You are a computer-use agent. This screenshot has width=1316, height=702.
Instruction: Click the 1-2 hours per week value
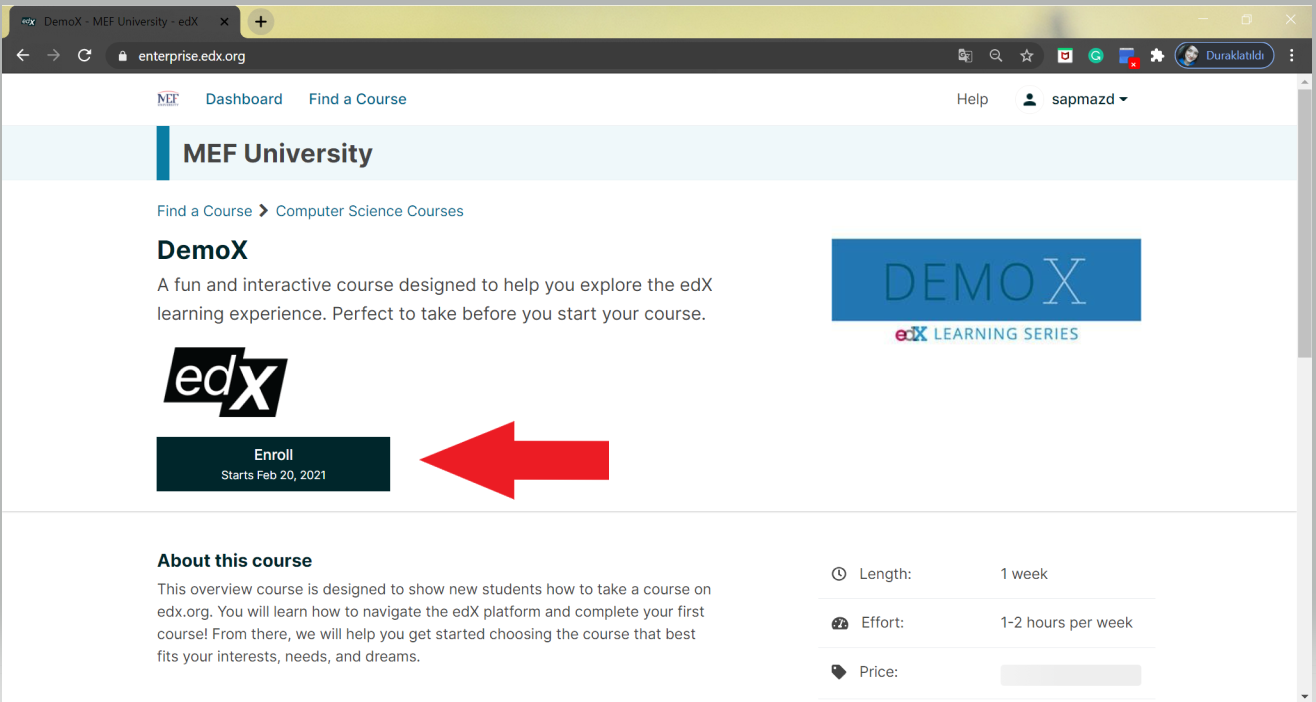(x=1066, y=622)
